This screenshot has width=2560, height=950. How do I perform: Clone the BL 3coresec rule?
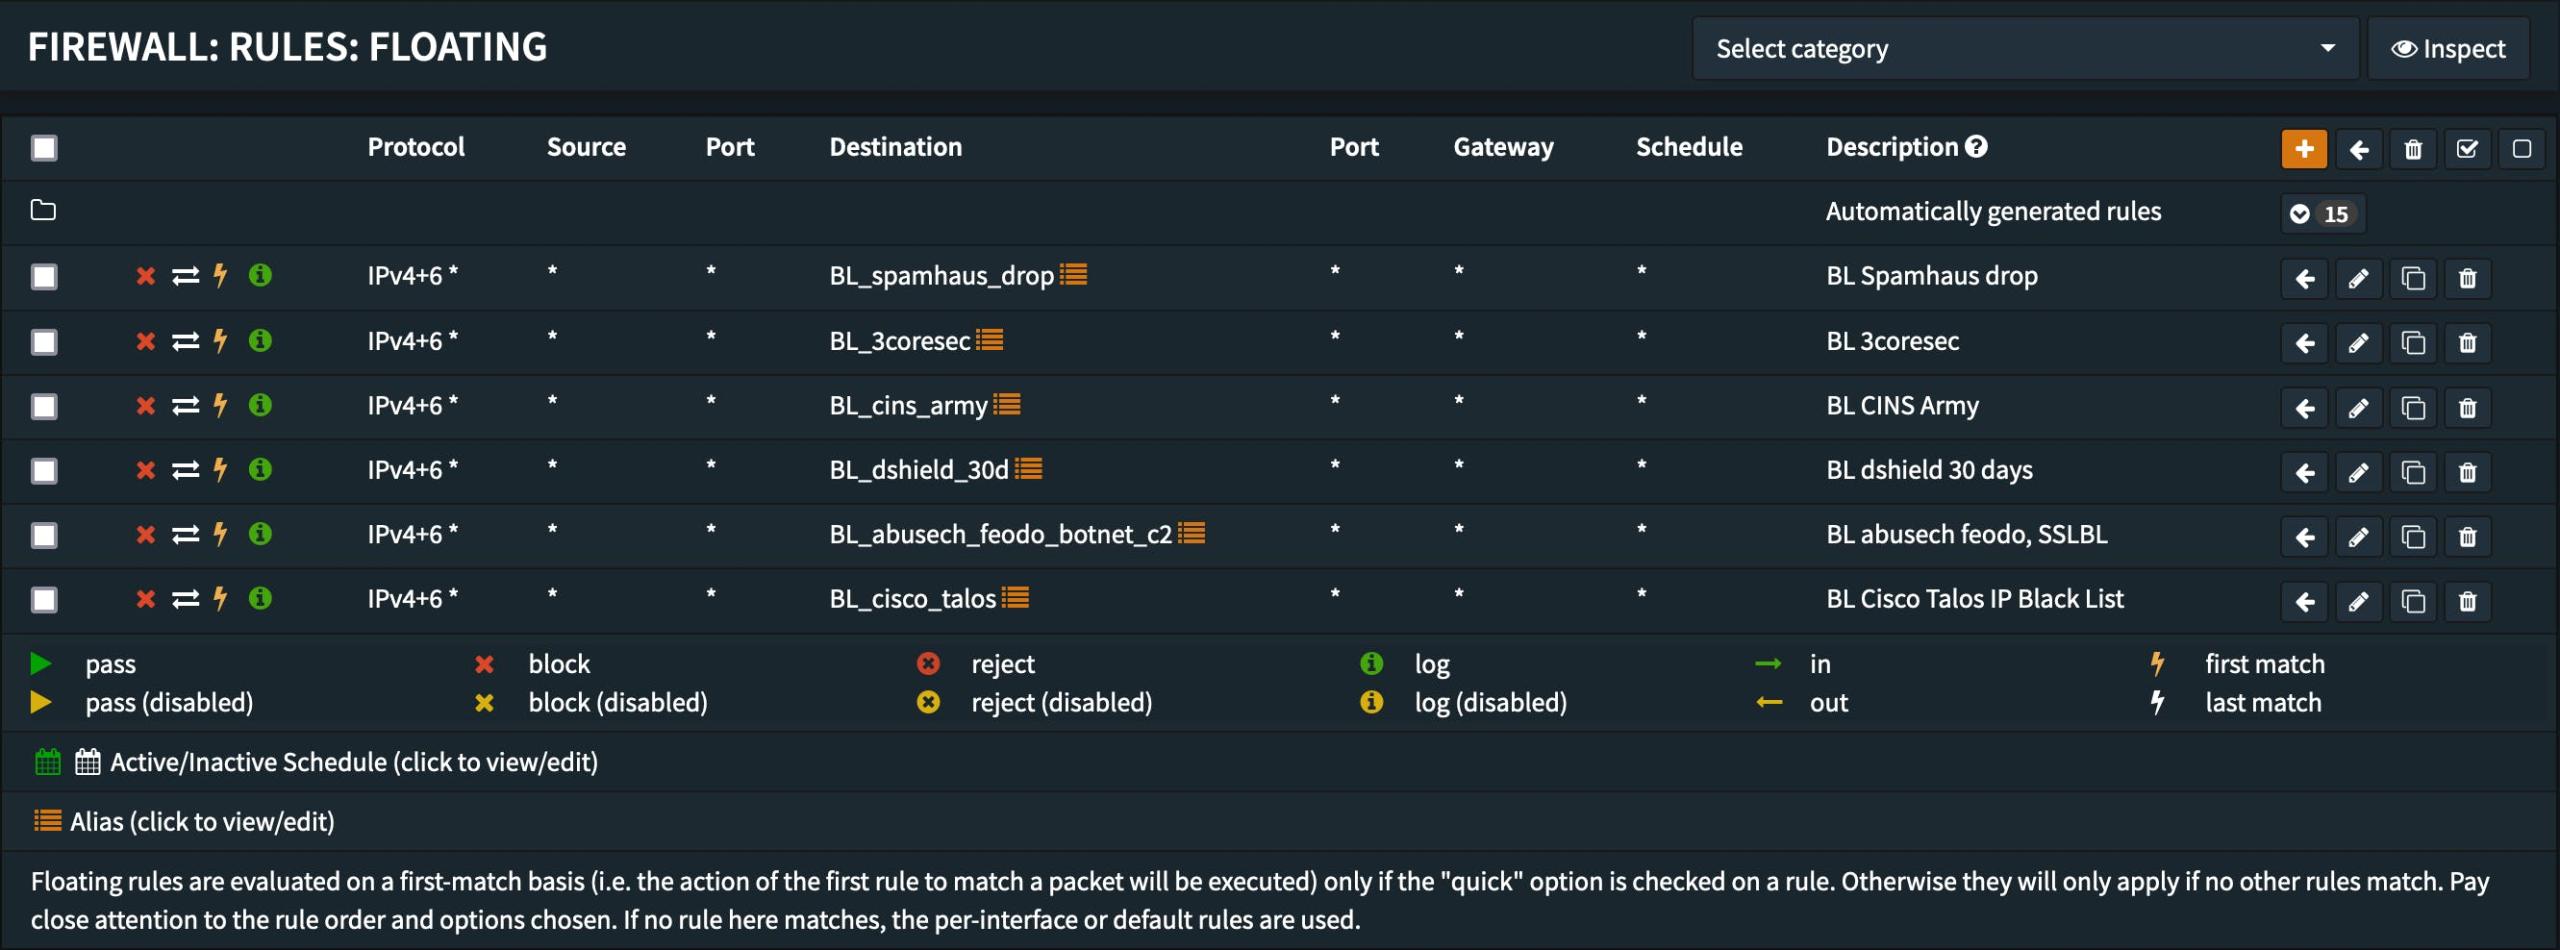(x=2413, y=343)
